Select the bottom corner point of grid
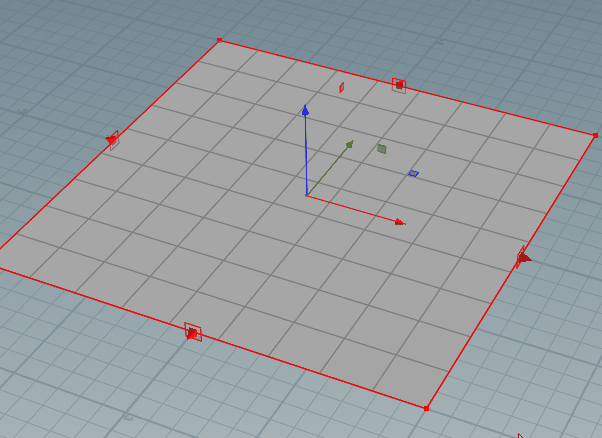The width and height of the screenshot is (602, 438). (x=426, y=408)
